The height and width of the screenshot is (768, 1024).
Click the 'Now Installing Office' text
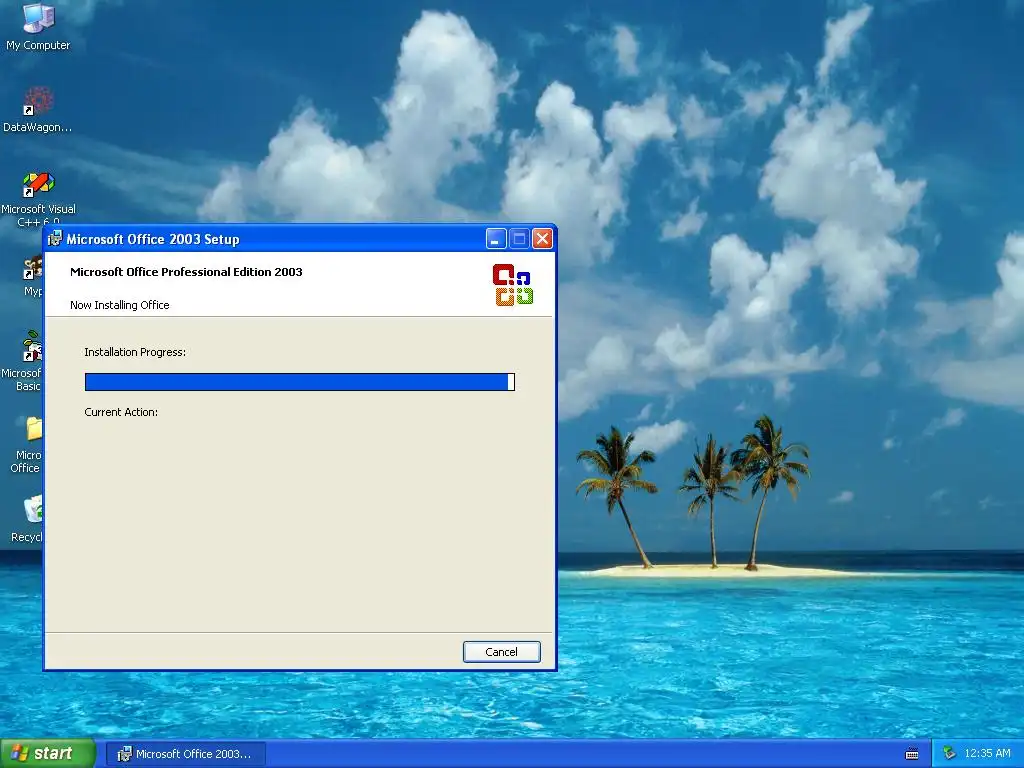120,305
